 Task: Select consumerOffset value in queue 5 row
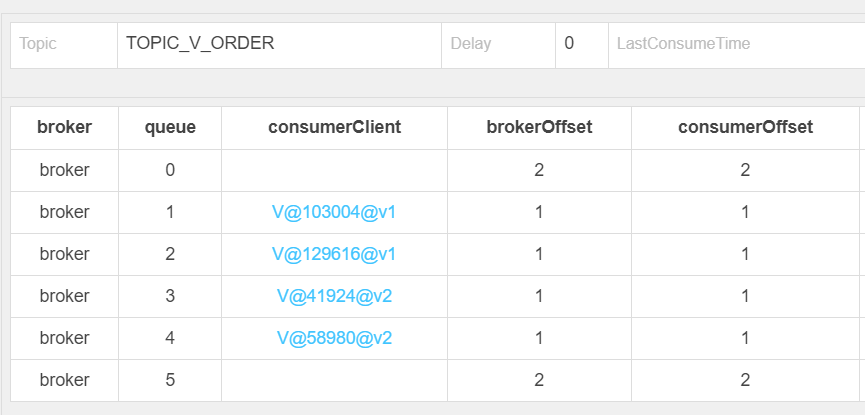click(x=745, y=380)
